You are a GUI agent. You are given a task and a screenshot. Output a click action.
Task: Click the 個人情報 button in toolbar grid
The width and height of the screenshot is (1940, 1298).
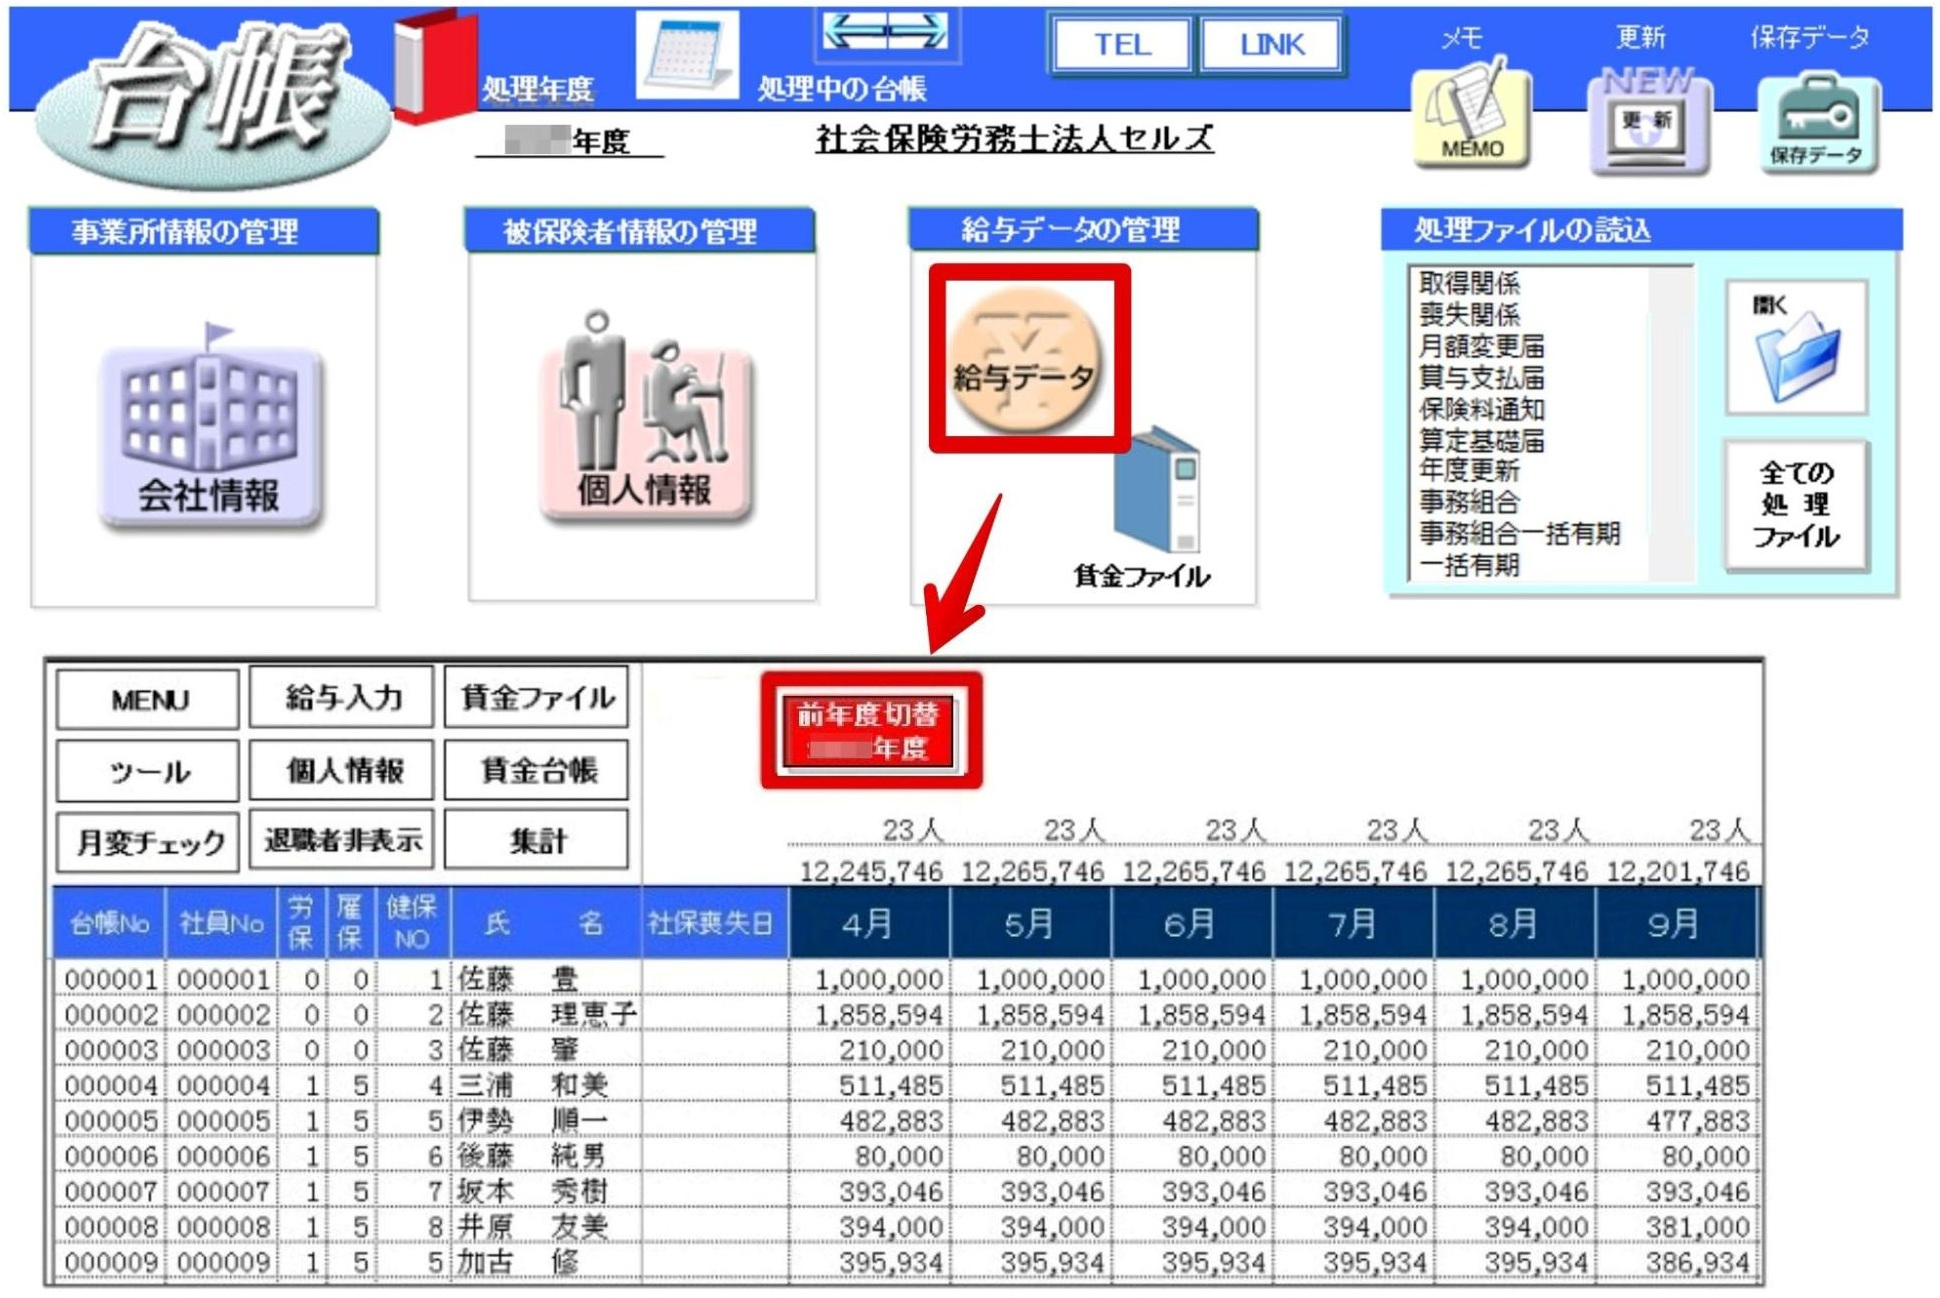tap(342, 770)
